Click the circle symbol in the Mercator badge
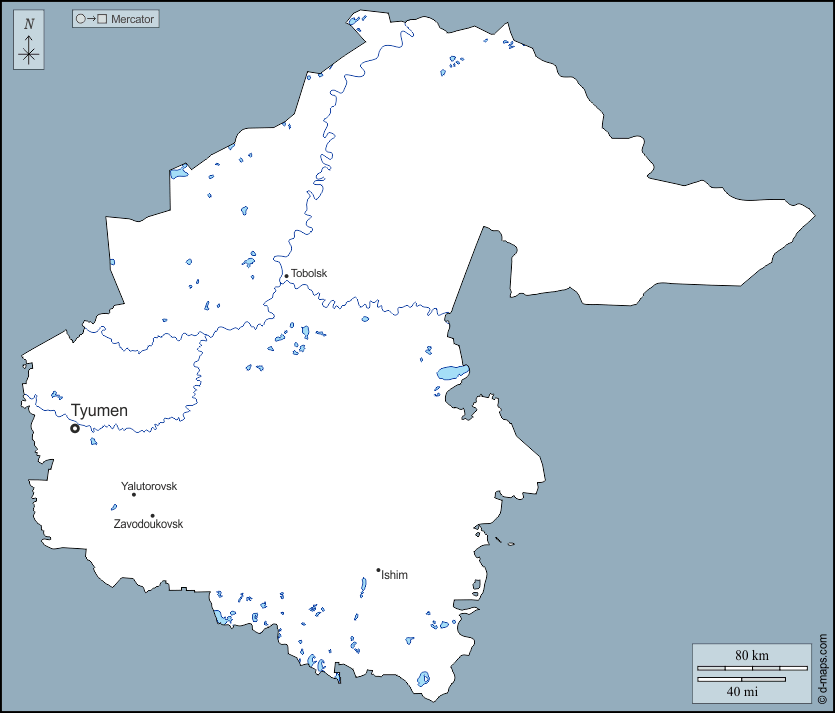The height and width of the screenshot is (713, 835). pyautogui.click(x=81, y=19)
